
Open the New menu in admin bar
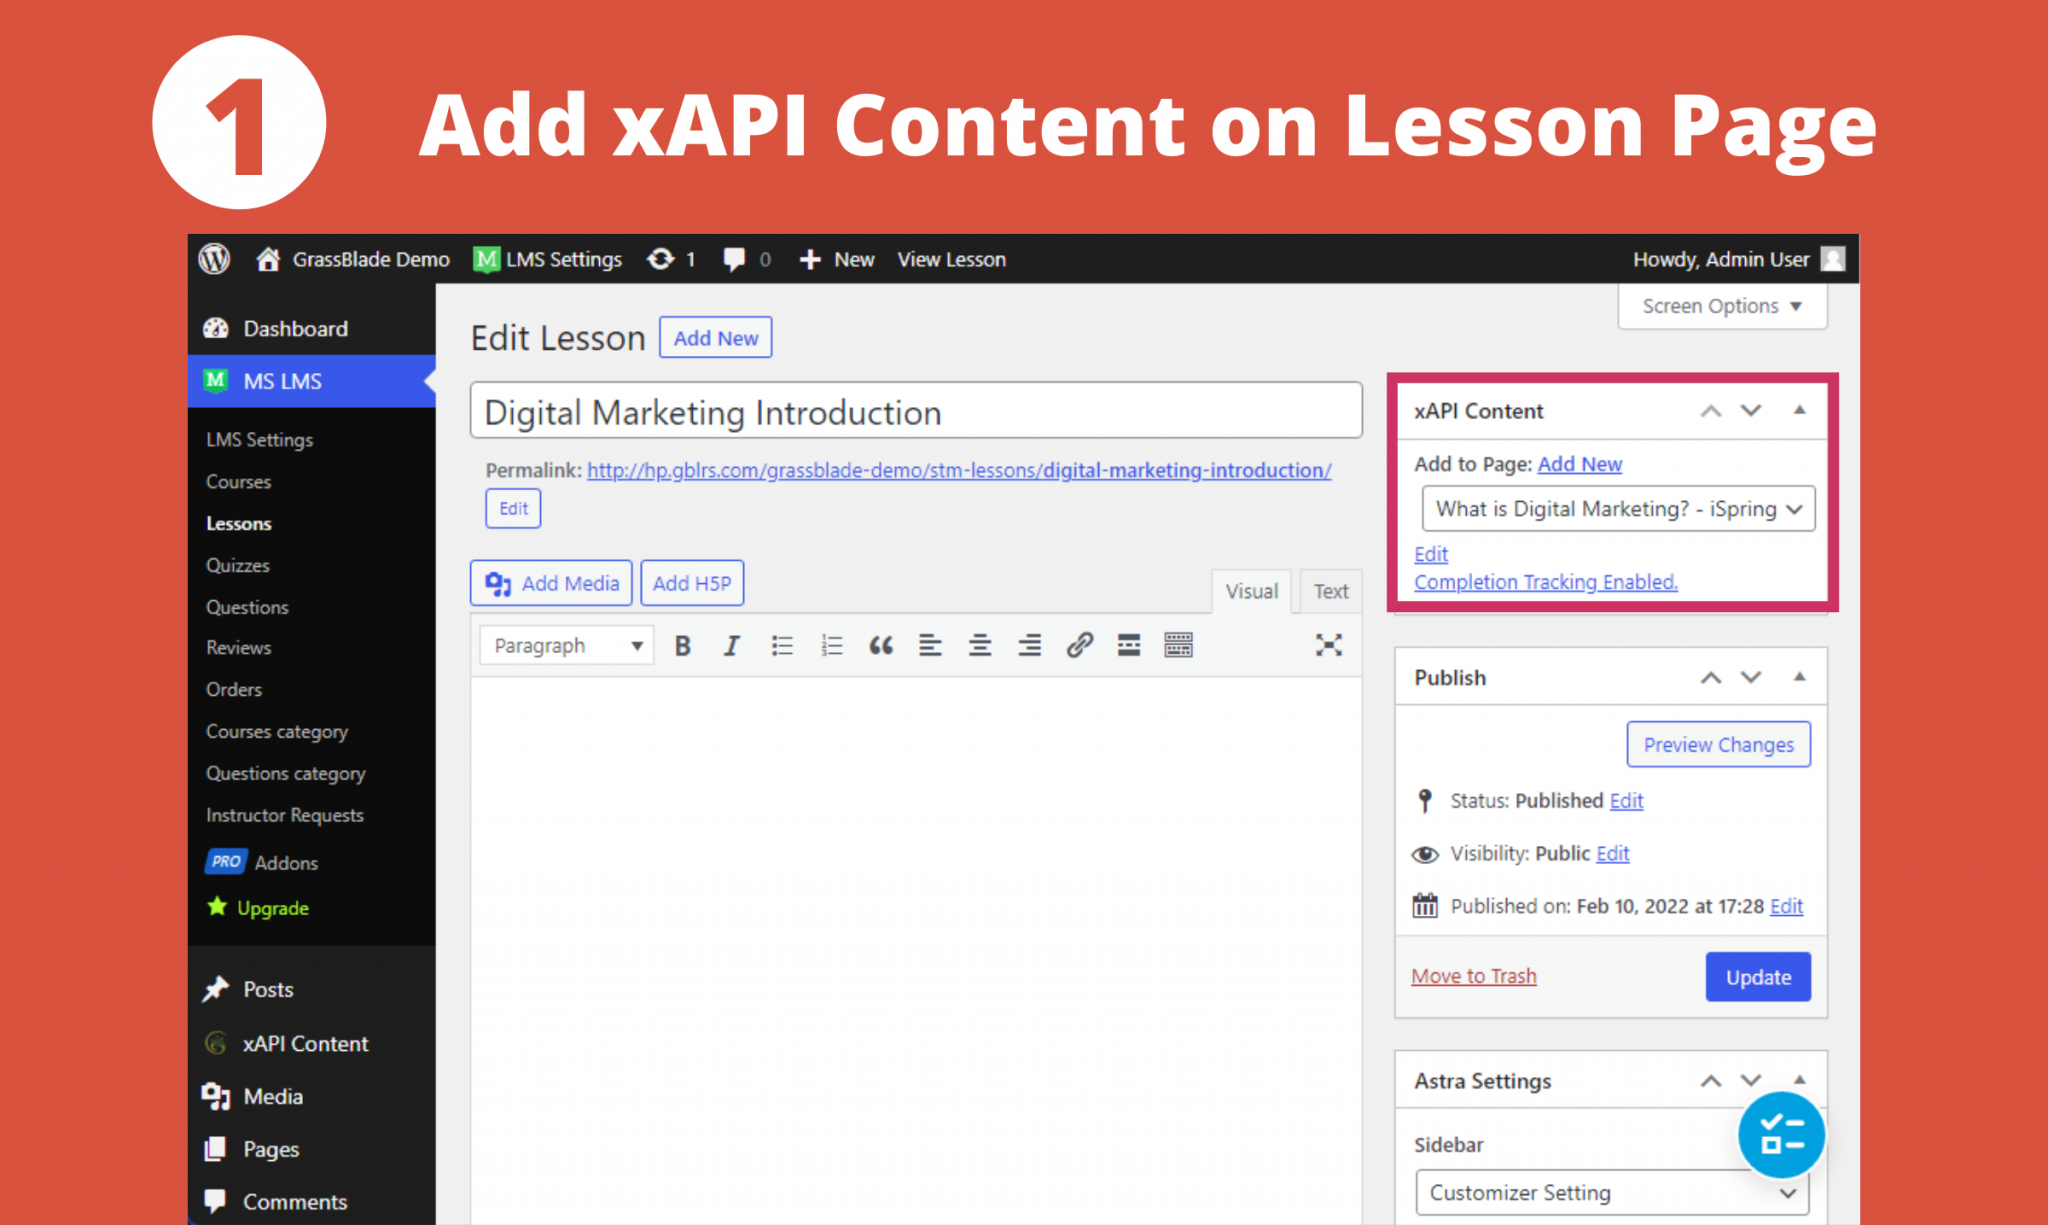836,259
